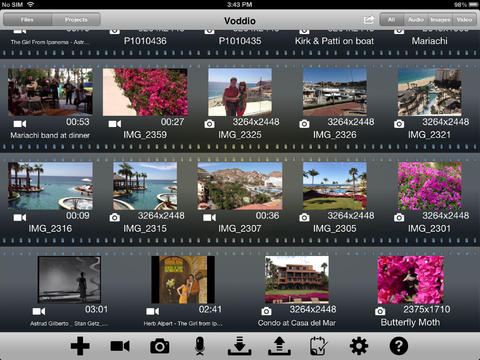Tap camera icon under Butterfly Moth

coord(380,311)
